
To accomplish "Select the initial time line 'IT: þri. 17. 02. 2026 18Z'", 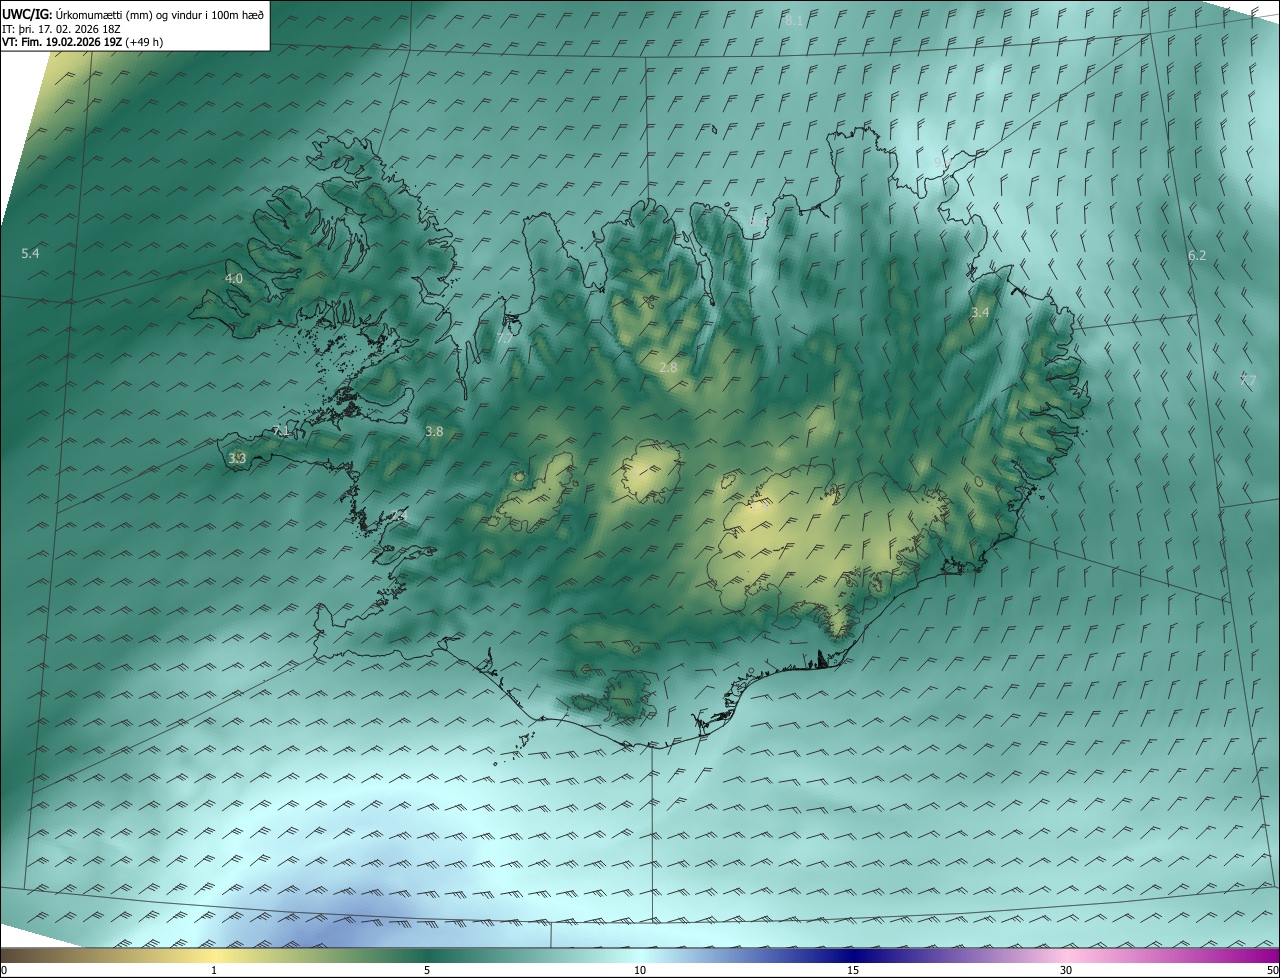I will pos(62,29).
